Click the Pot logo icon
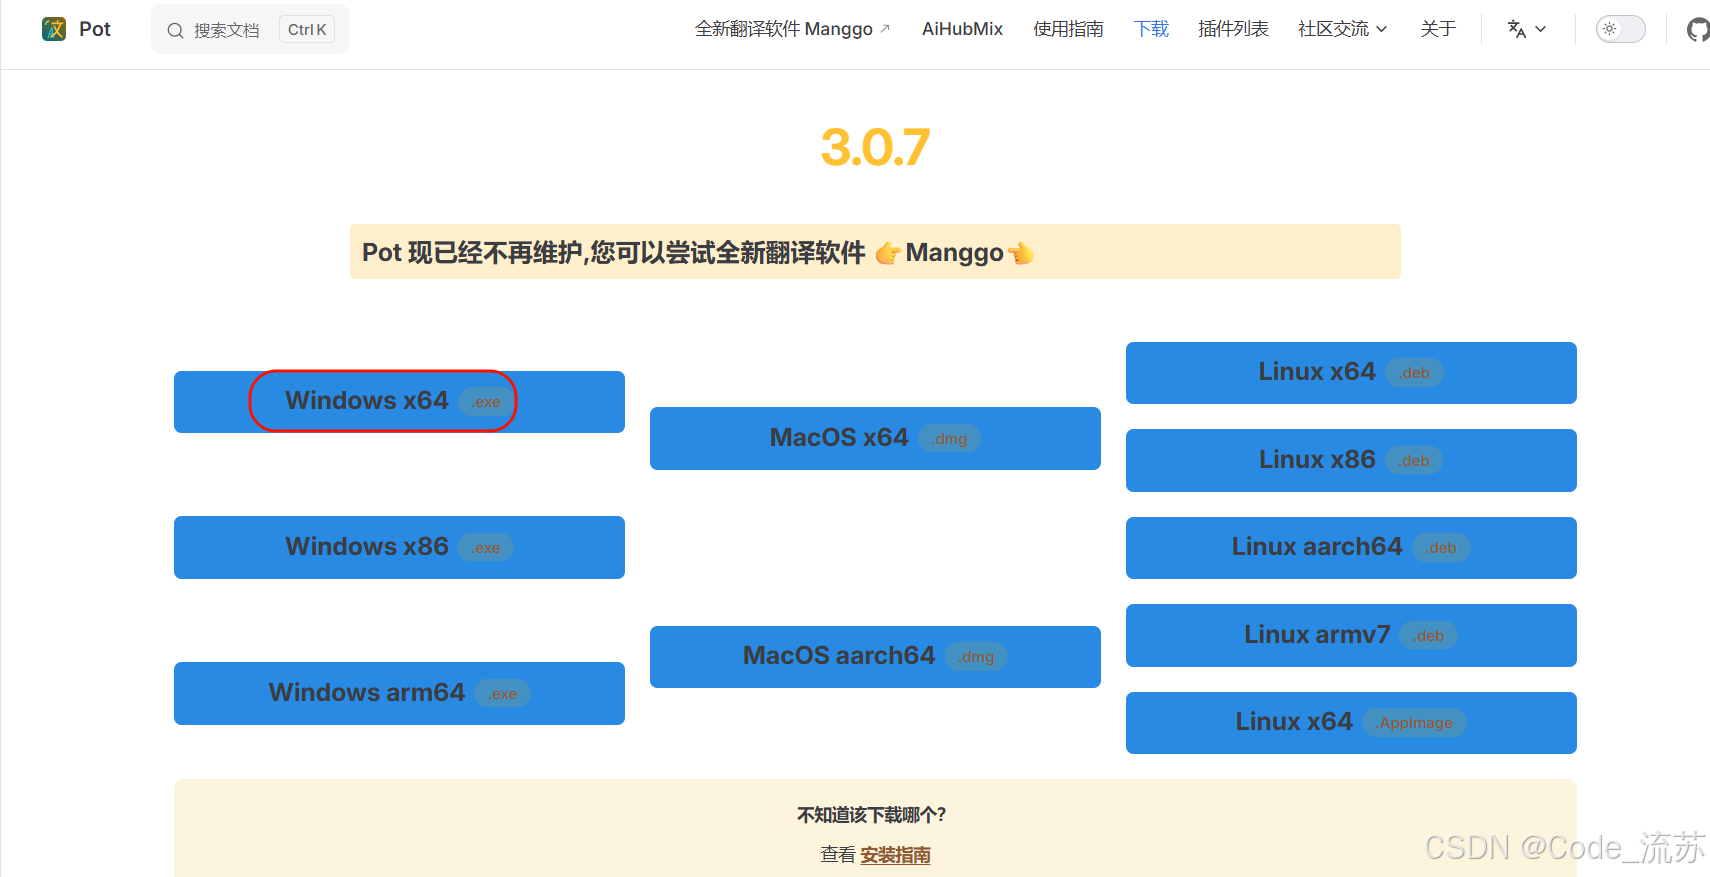This screenshot has height=877, width=1710. pos(54,29)
